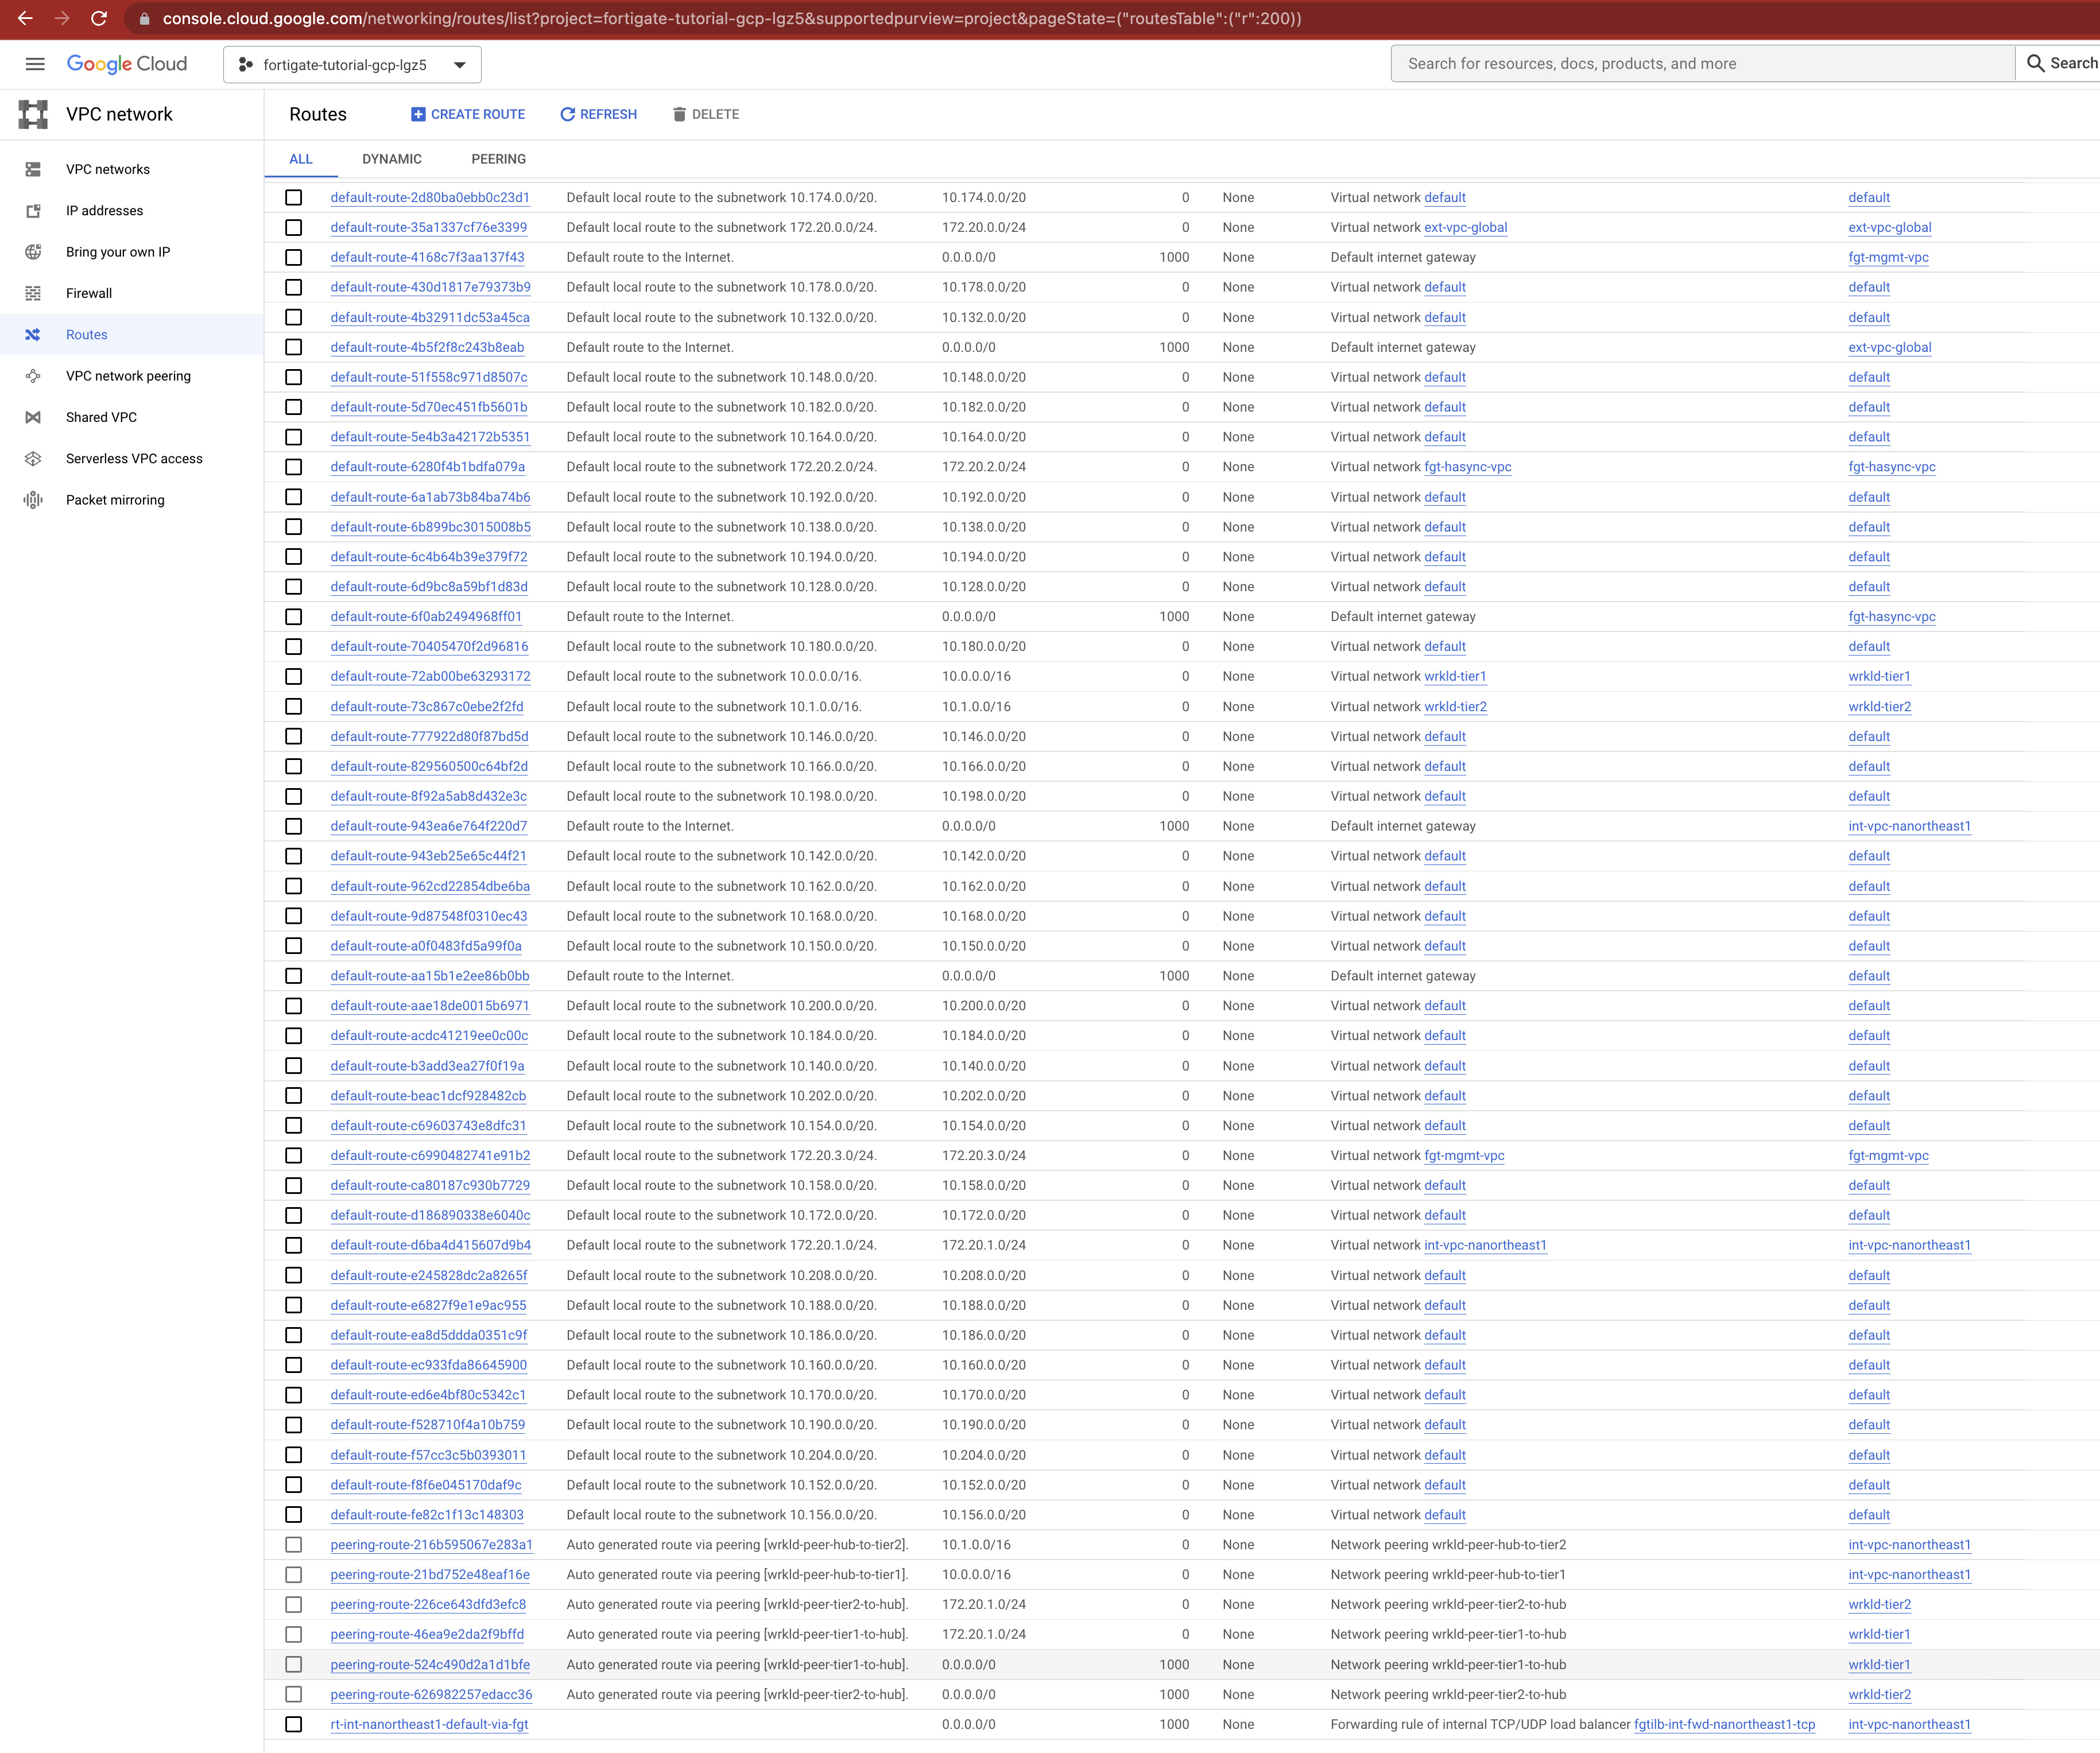Screen dimensions: 2100x1753
Task: Check the default-route-4168c7f3aa137f43 row checkbox
Action: click(294, 258)
